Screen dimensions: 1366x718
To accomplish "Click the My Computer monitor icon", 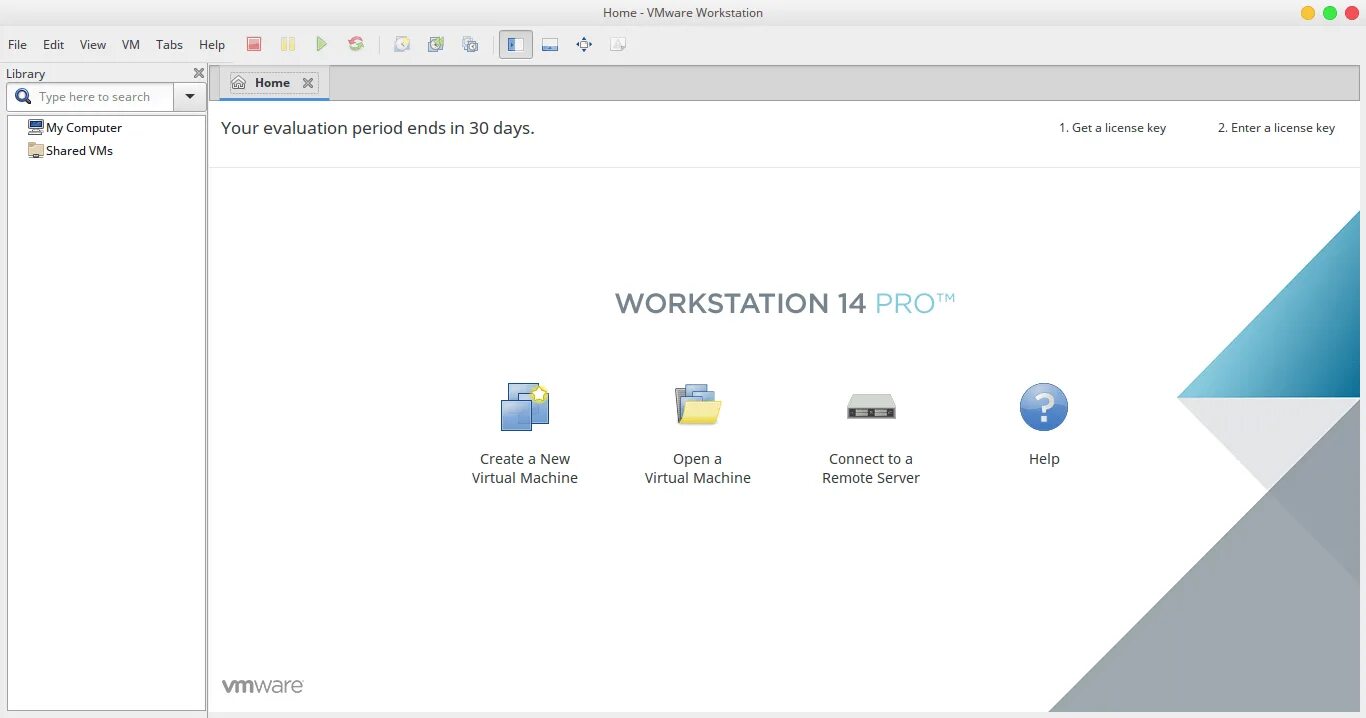I will tap(36, 127).
